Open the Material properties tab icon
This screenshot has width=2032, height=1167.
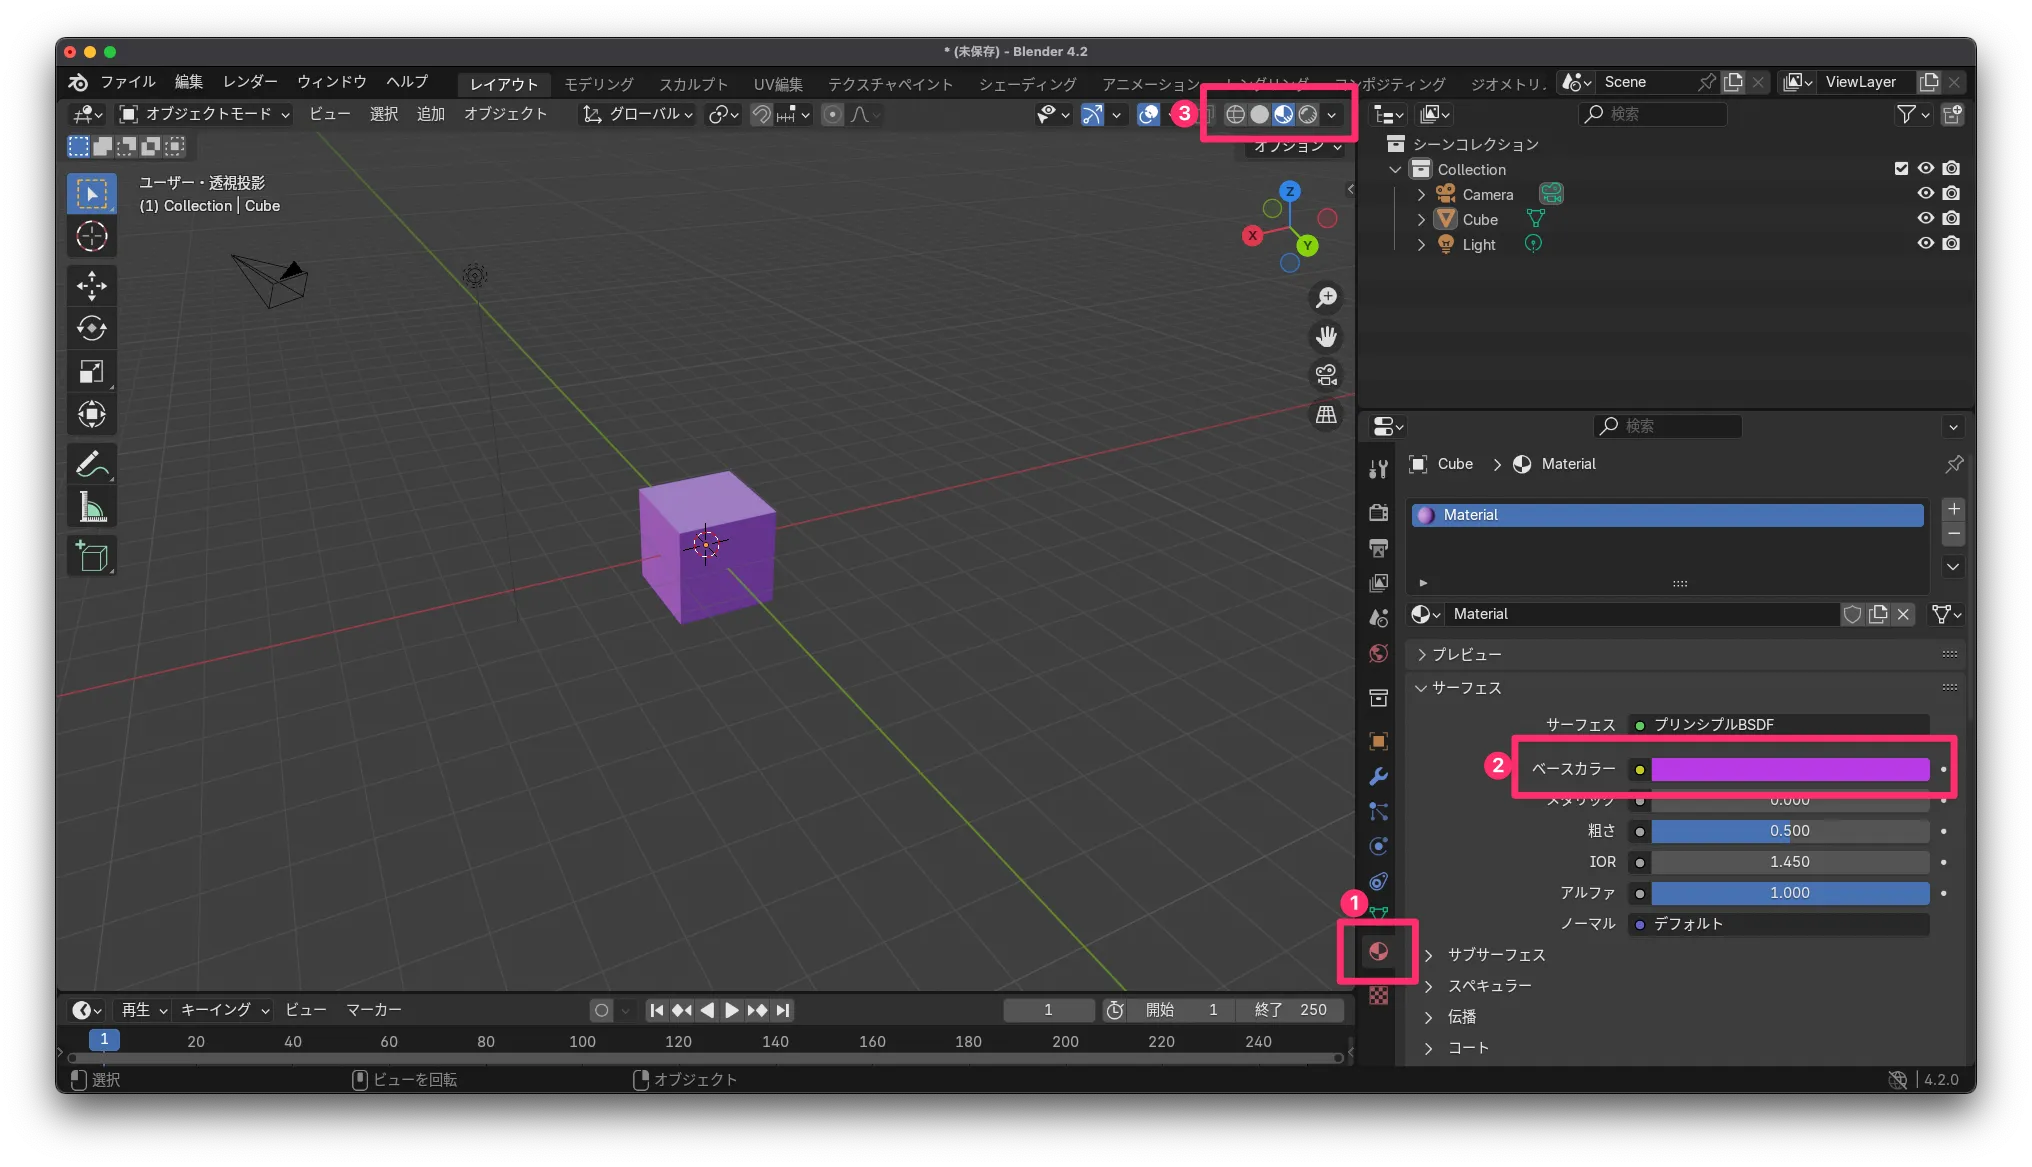pos(1378,951)
